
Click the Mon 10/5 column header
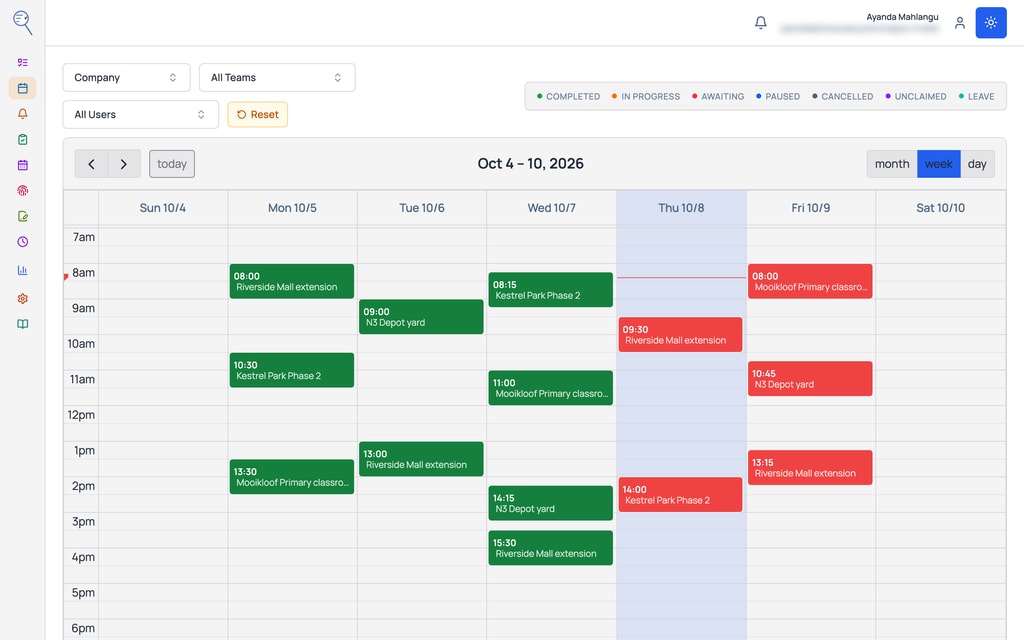(x=292, y=208)
